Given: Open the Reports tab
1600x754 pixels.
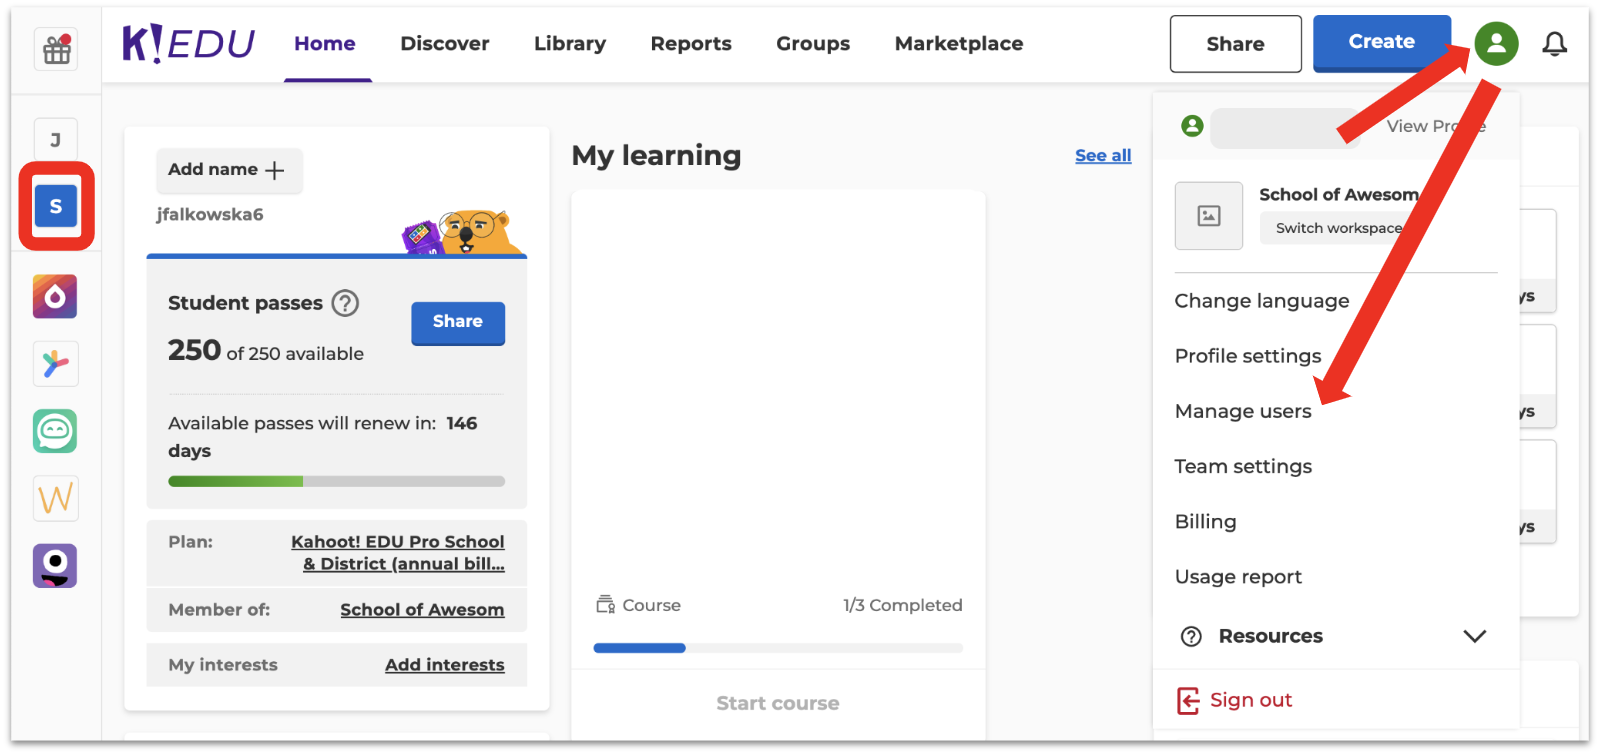Looking at the screenshot, I should point(691,44).
